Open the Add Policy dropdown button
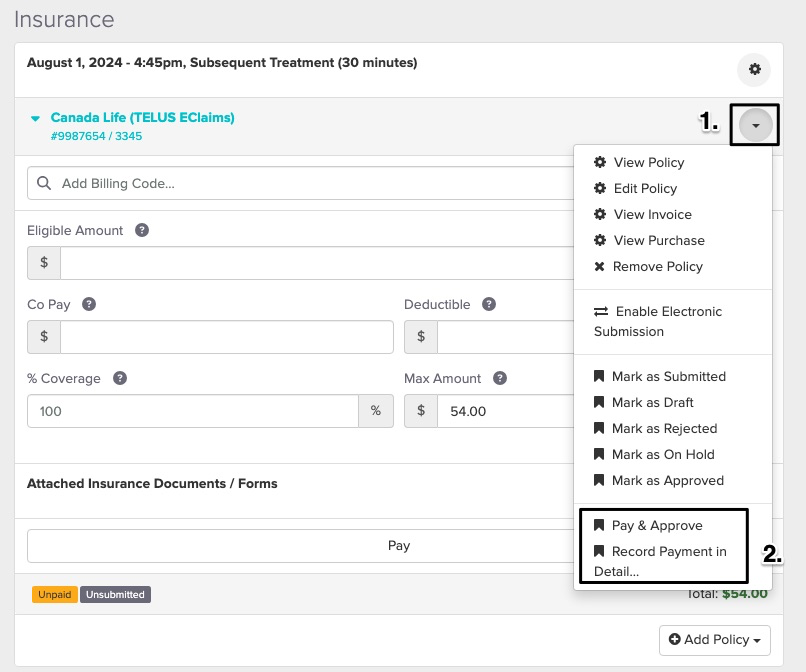 coord(715,640)
